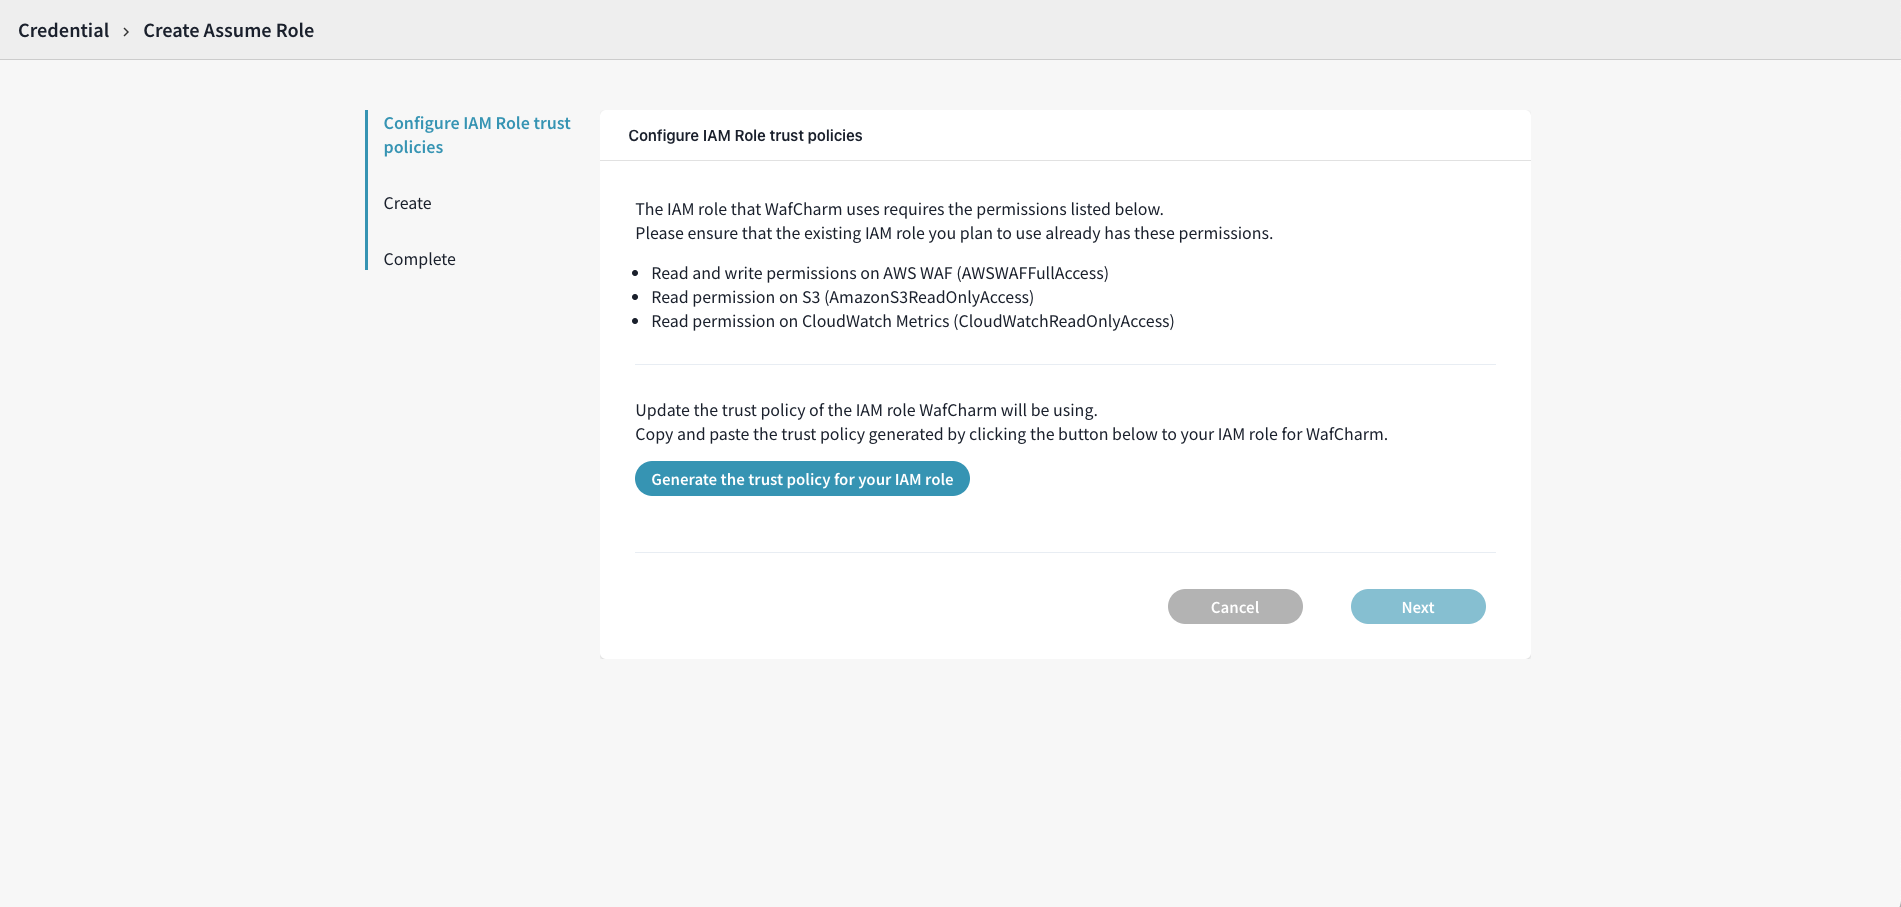Proceed with the Next button
1901x907 pixels.
click(1417, 607)
